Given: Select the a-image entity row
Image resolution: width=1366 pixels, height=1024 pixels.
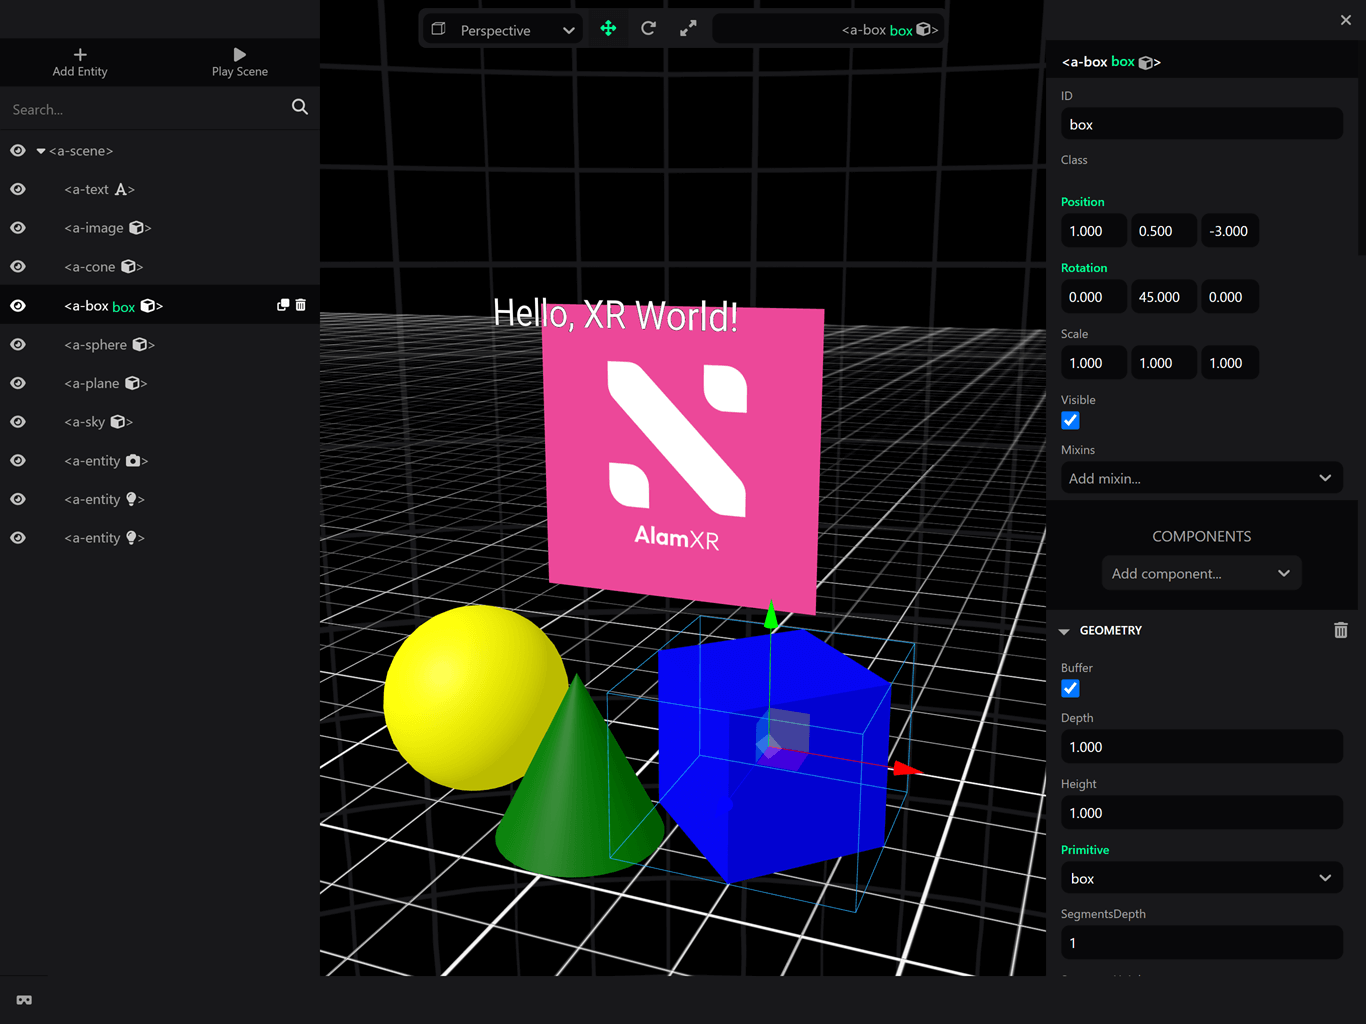Looking at the screenshot, I should [x=160, y=228].
